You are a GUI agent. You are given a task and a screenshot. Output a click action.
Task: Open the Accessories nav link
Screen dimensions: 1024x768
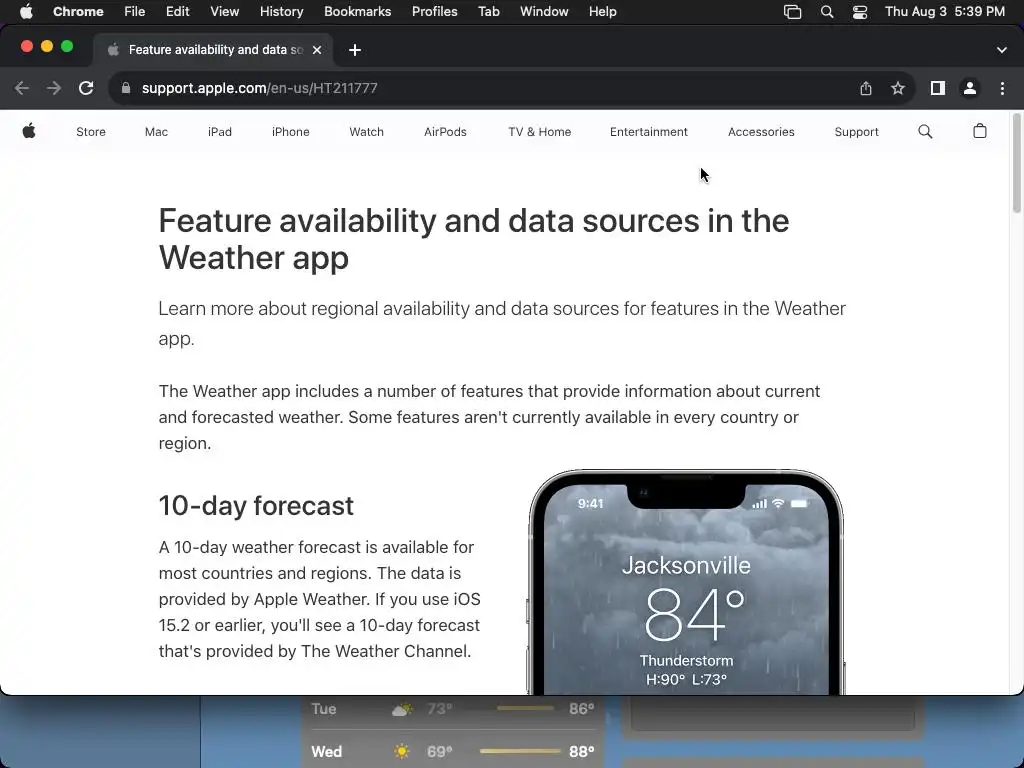[x=761, y=132]
